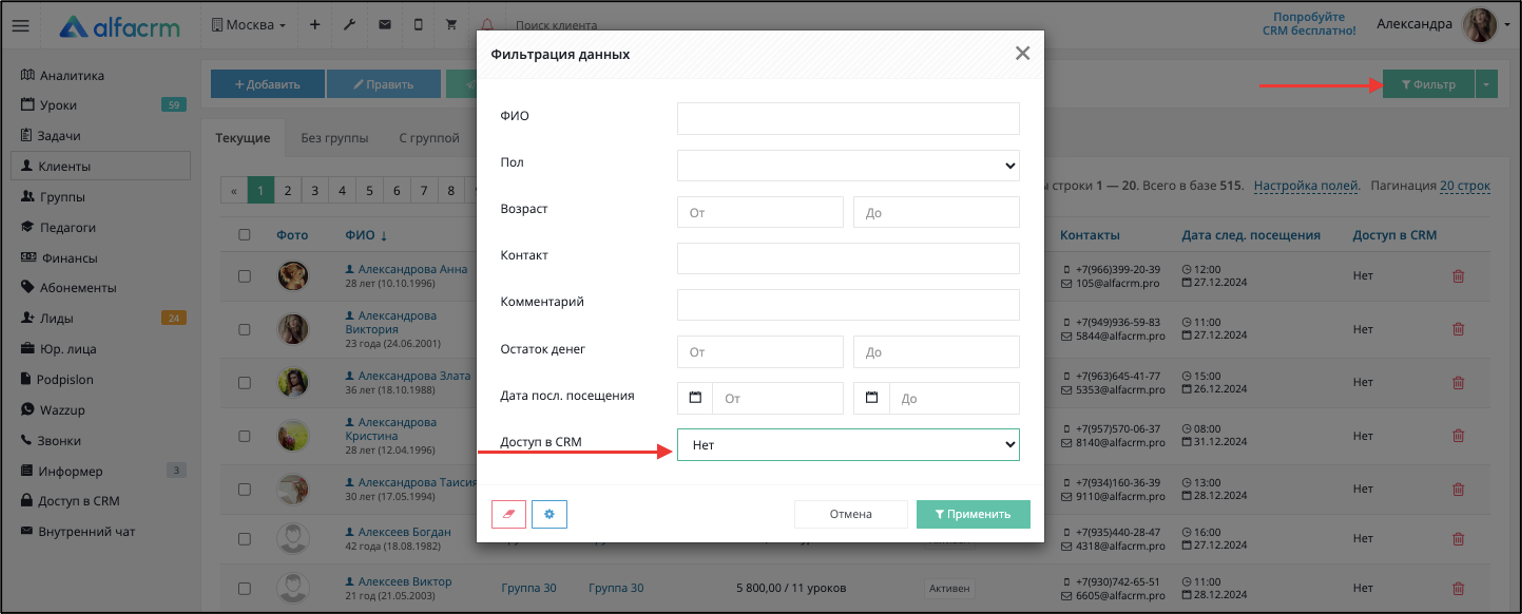1522x614 pixels.
Task: Click the Возраст От field
Action: tap(760, 212)
